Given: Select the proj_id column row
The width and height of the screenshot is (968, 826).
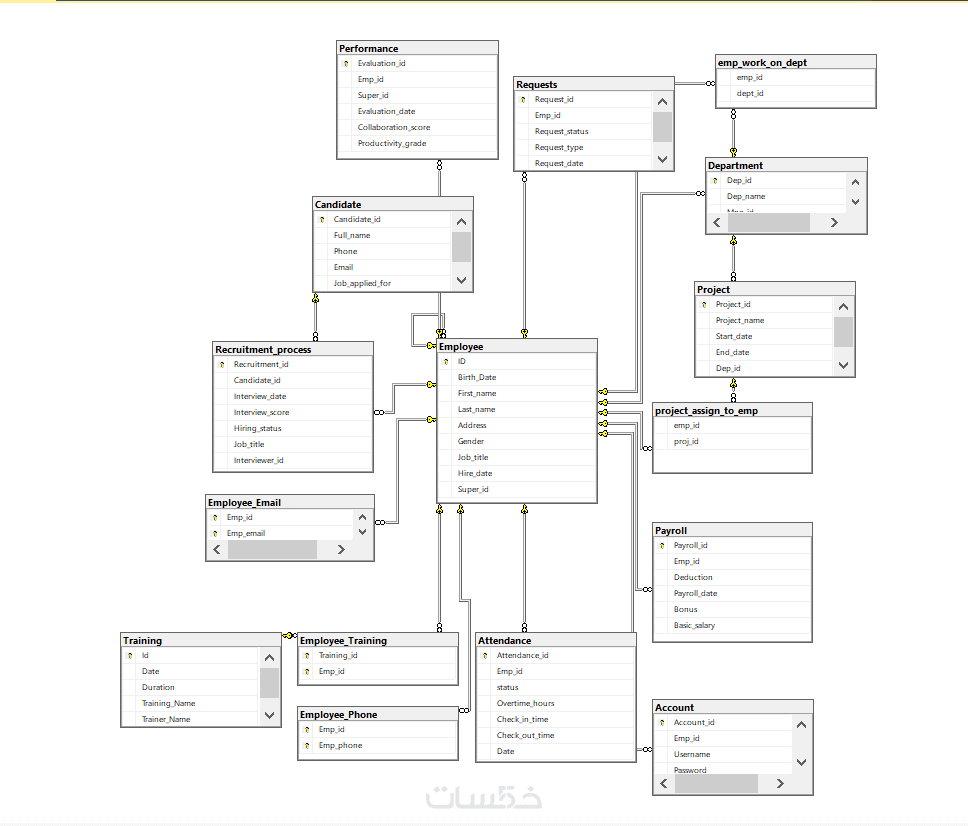Looking at the screenshot, I should (x=732, y=441).
